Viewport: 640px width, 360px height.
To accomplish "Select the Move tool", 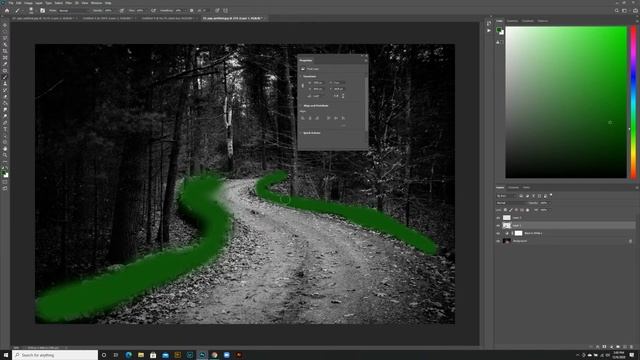I will tap(5, 25).
